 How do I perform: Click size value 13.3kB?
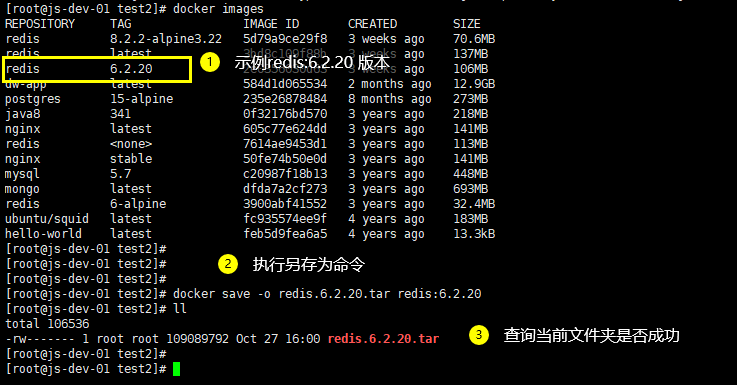(474, 234)
